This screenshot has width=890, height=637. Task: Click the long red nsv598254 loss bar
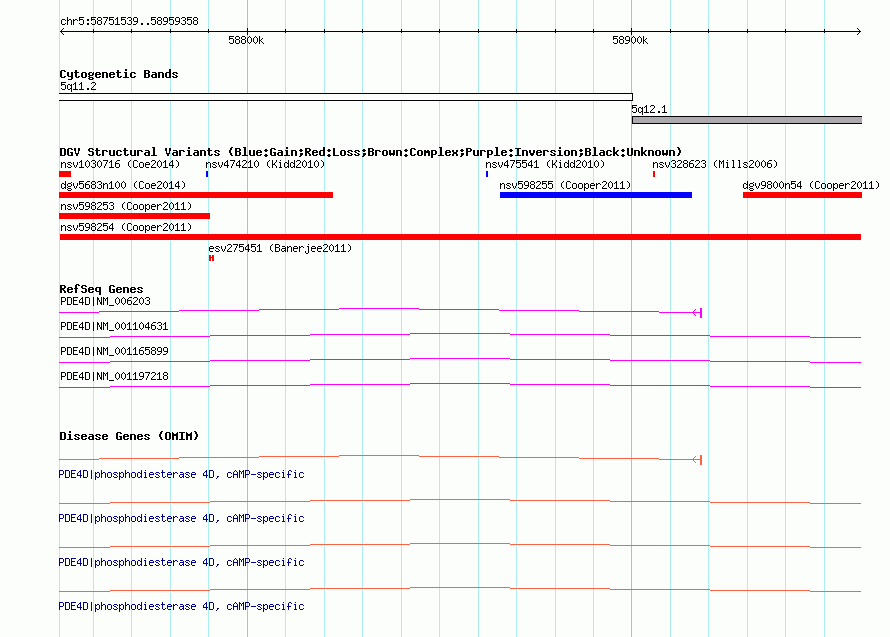coord(460,237)
